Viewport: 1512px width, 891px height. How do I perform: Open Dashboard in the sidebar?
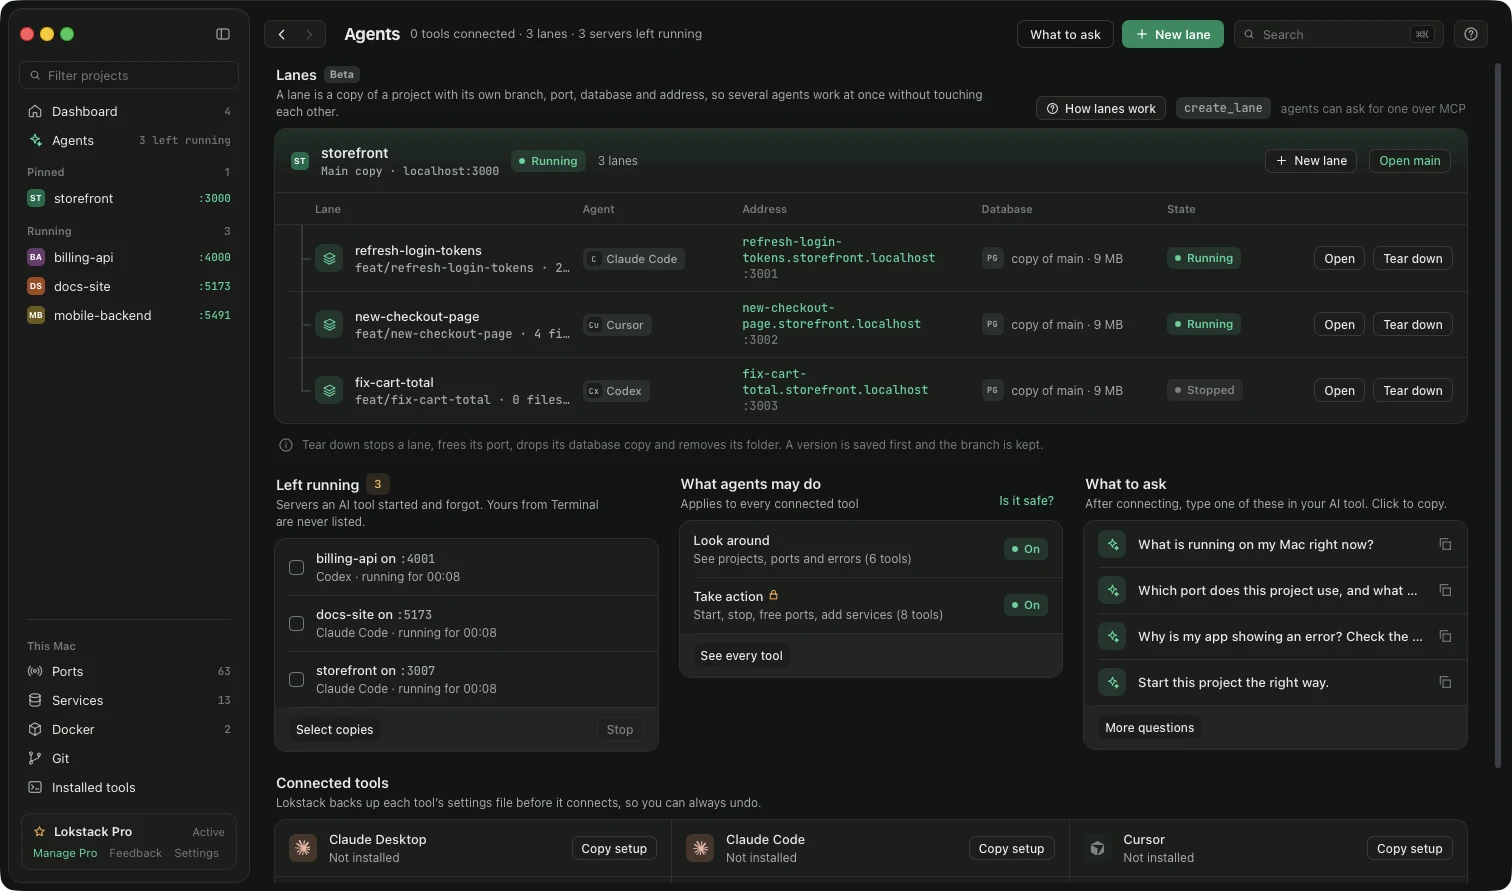pyautogui.click(x=129, y=111)
